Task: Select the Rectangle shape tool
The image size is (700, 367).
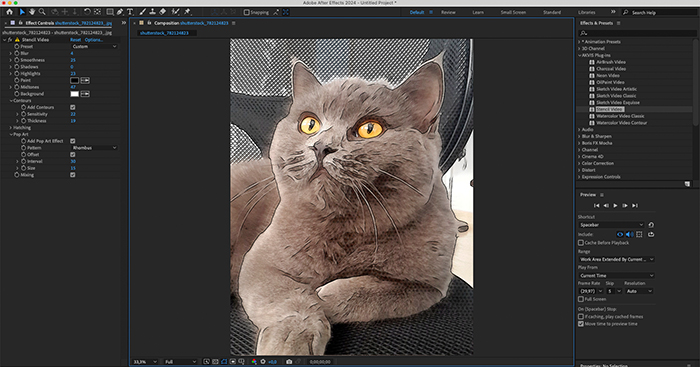Action: tap(110, 12)
